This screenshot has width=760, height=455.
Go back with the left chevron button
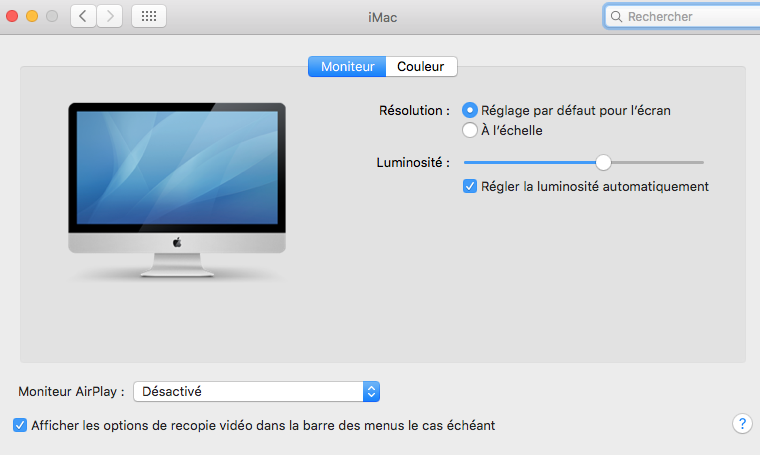(x=83, y=16)
